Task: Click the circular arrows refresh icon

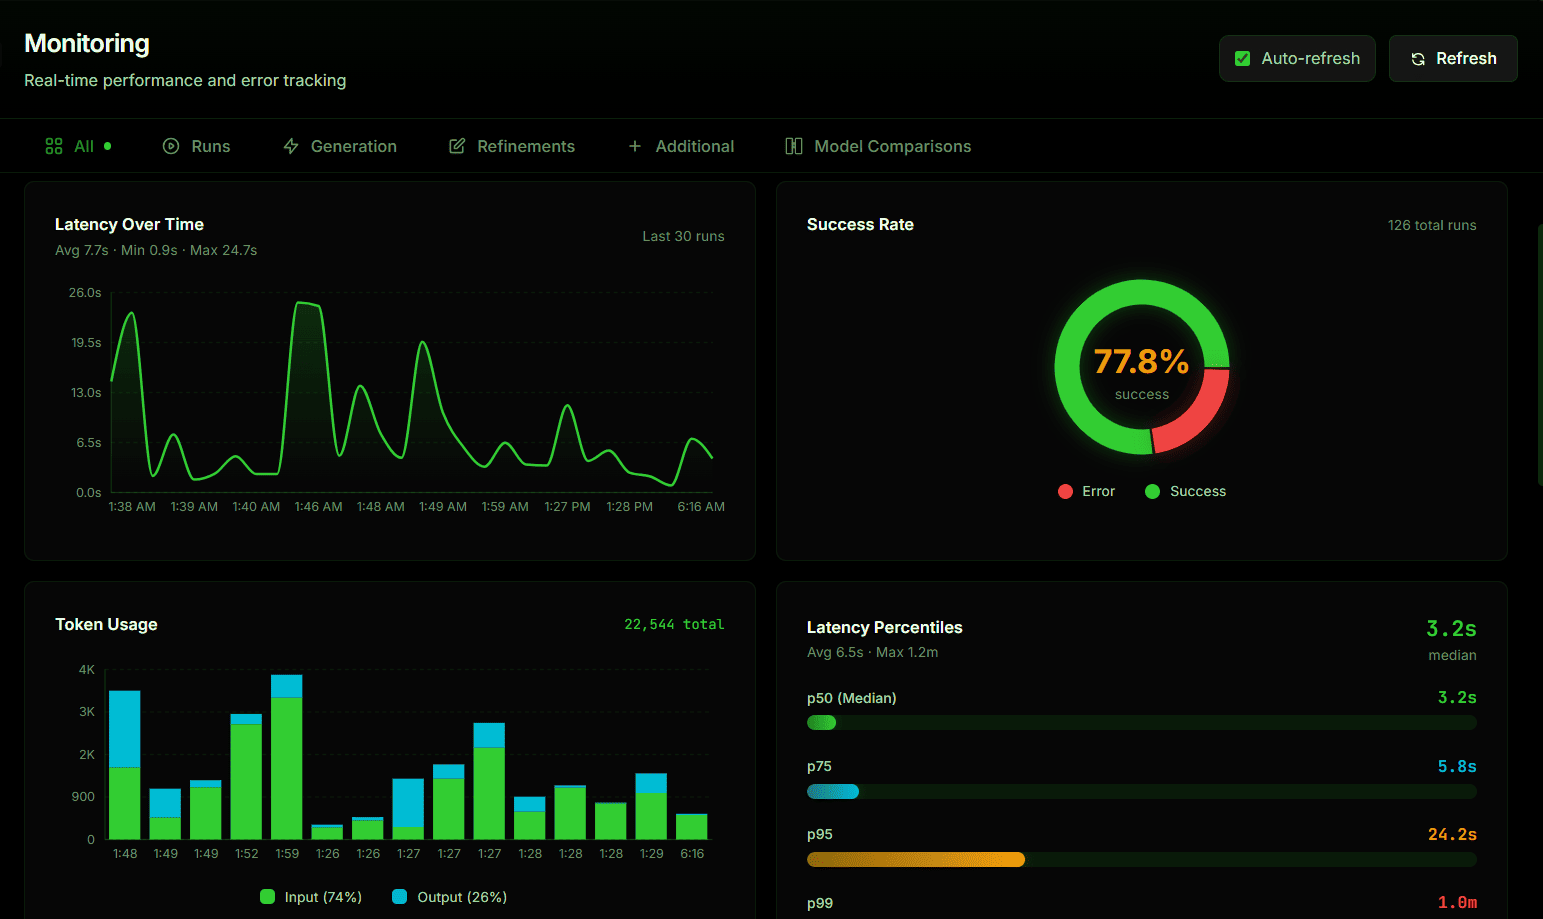Action: coord(1418,59)
